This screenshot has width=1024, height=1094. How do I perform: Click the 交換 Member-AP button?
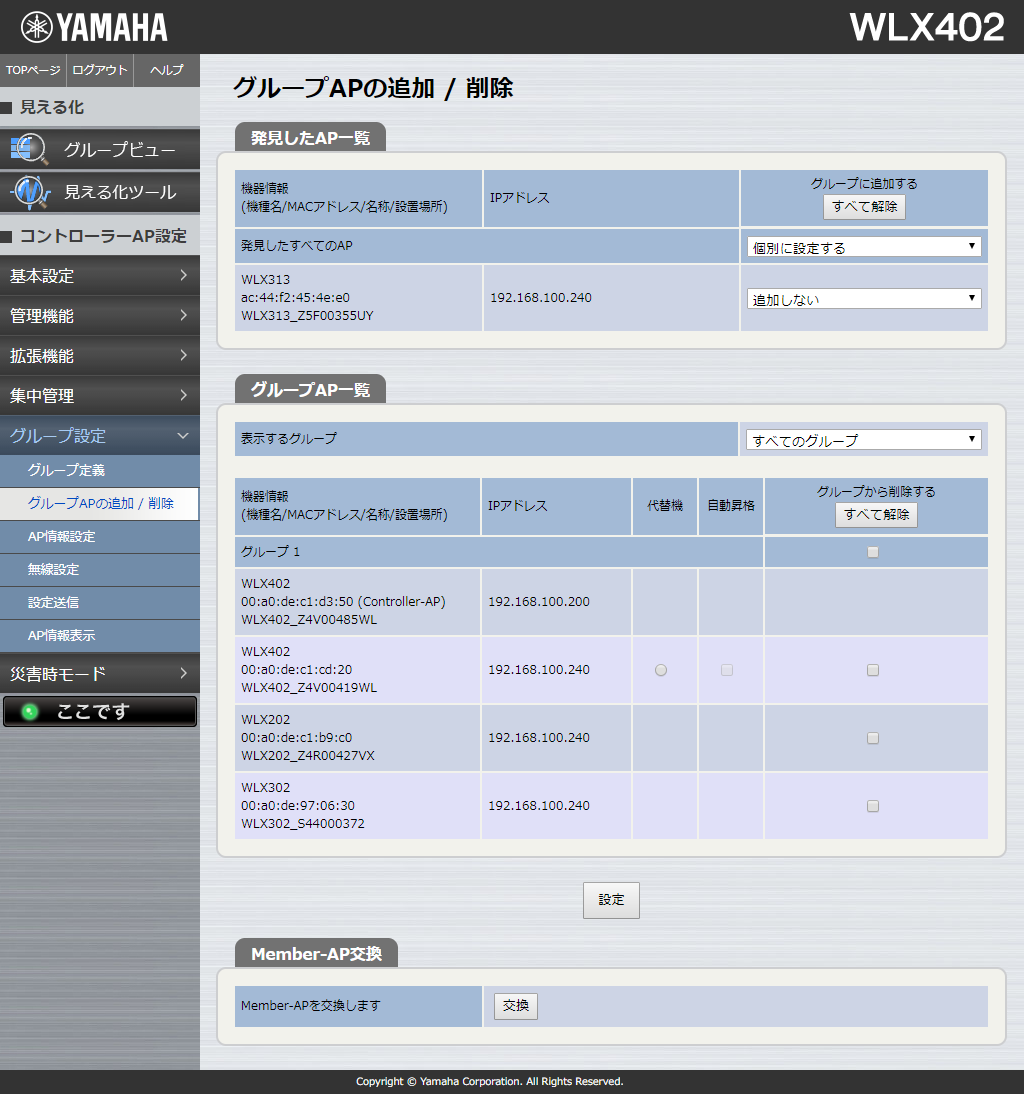516,1006
